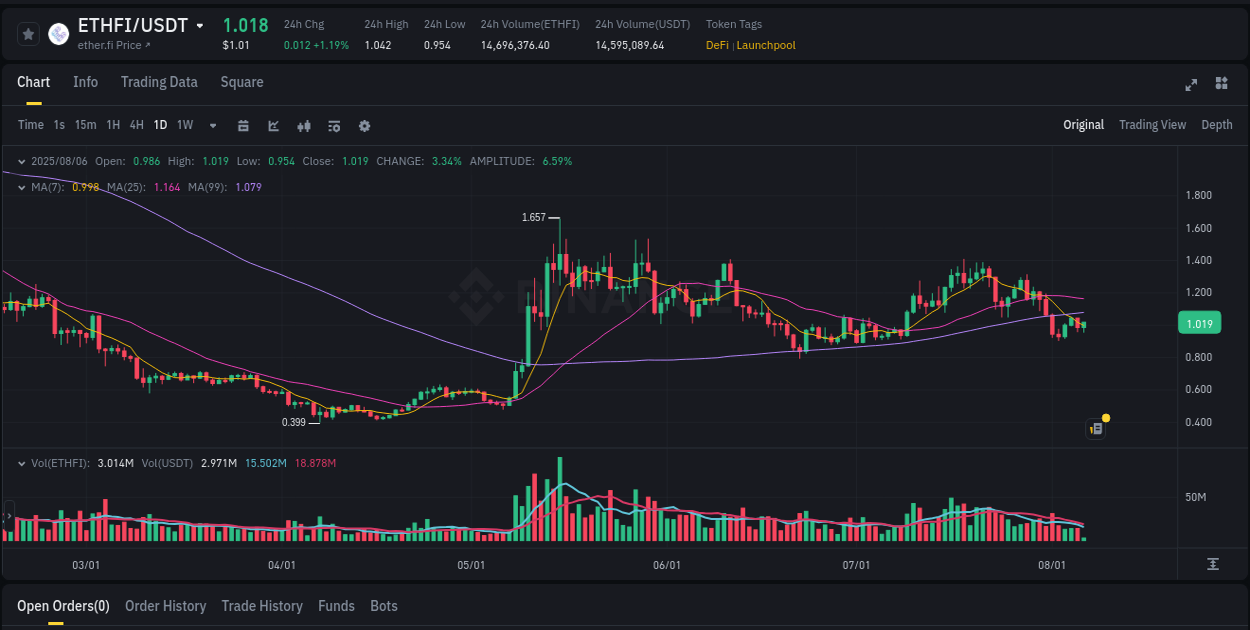Open the chart display options list icon

(x=333, y=126)
